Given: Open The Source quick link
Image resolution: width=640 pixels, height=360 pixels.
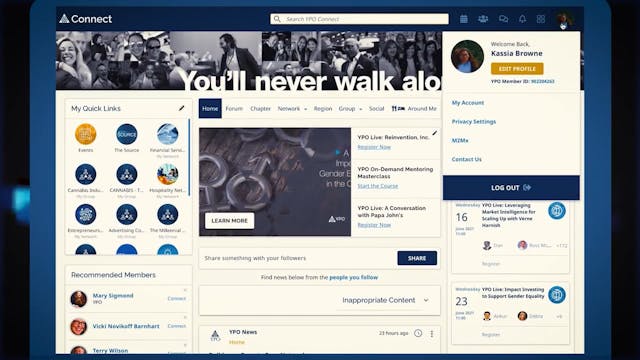Looking at the screenshot, I should coord(127,134).
